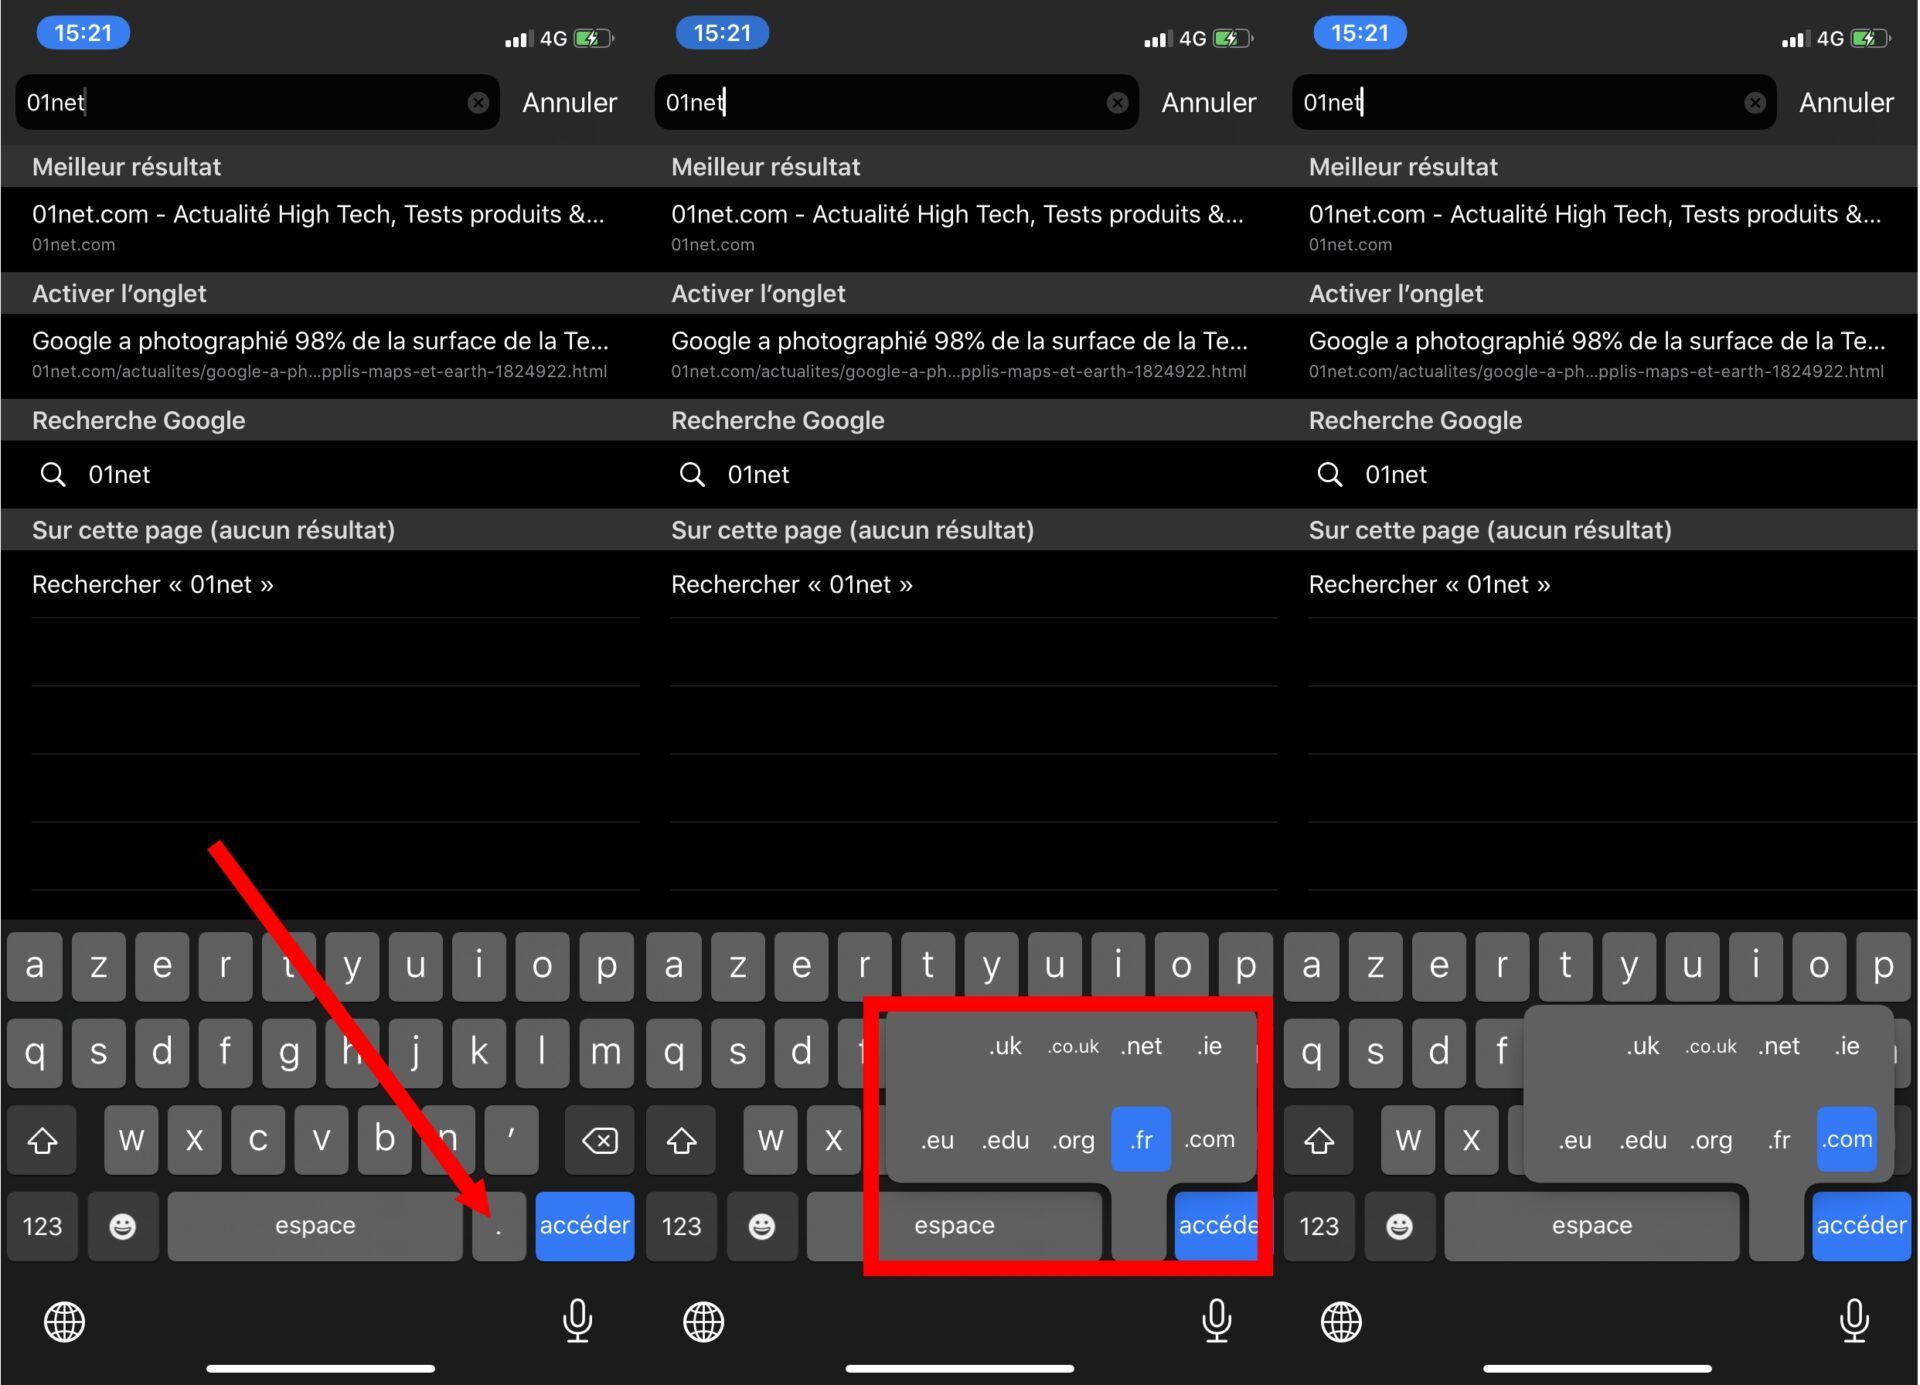
Task: Choose .net suffix in middle popup
Action: coord(1141,1046)
